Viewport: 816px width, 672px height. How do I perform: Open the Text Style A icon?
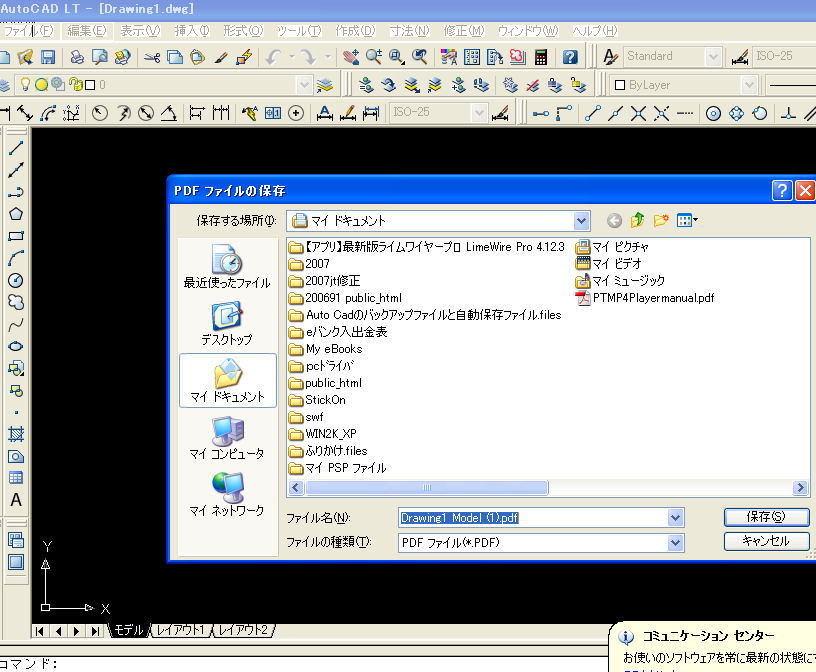point(609,57)
